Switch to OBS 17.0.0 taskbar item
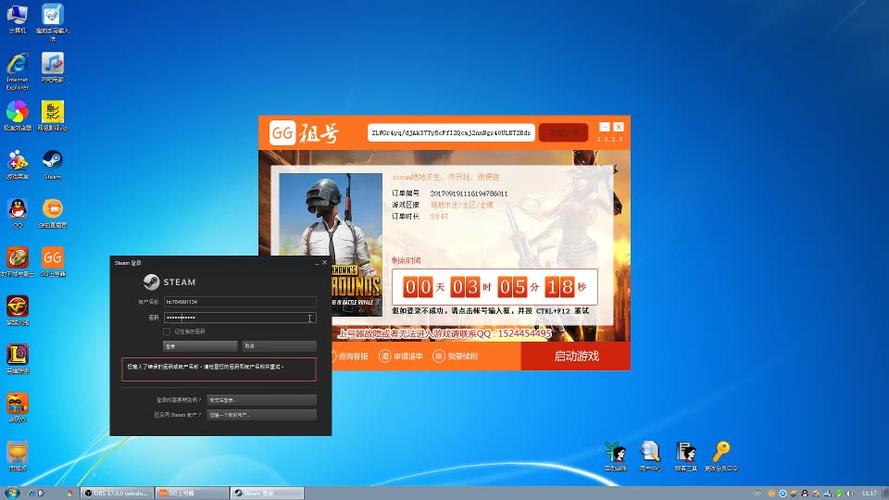Image resolution: width=889 pixels, height=500 pixels. [x=117, y=493]
